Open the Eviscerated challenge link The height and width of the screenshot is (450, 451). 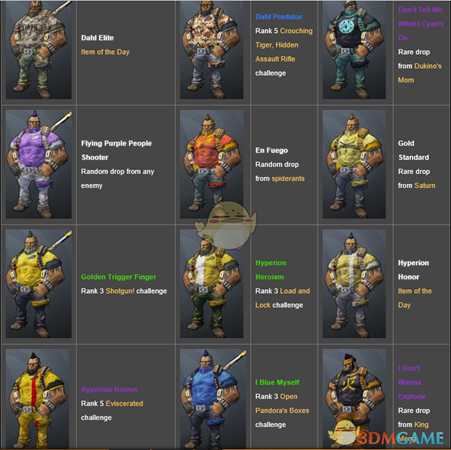coord(124,404)
